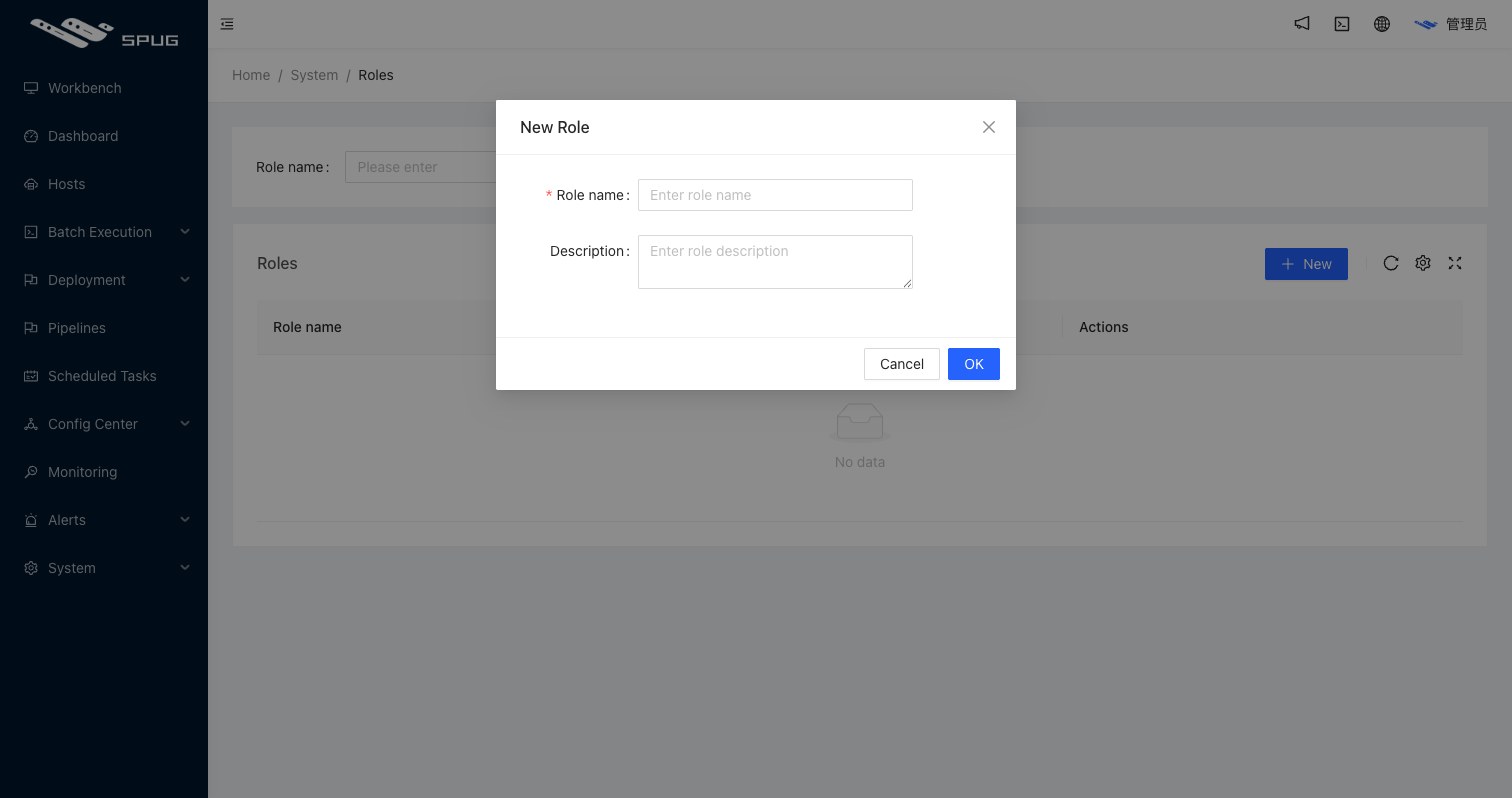Go to Home breadcrumb

tap(251, 75)
